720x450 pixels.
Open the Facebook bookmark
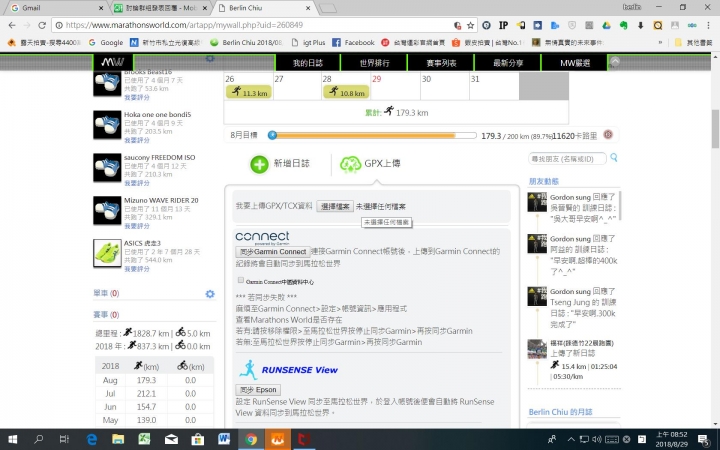coord(353,43)
